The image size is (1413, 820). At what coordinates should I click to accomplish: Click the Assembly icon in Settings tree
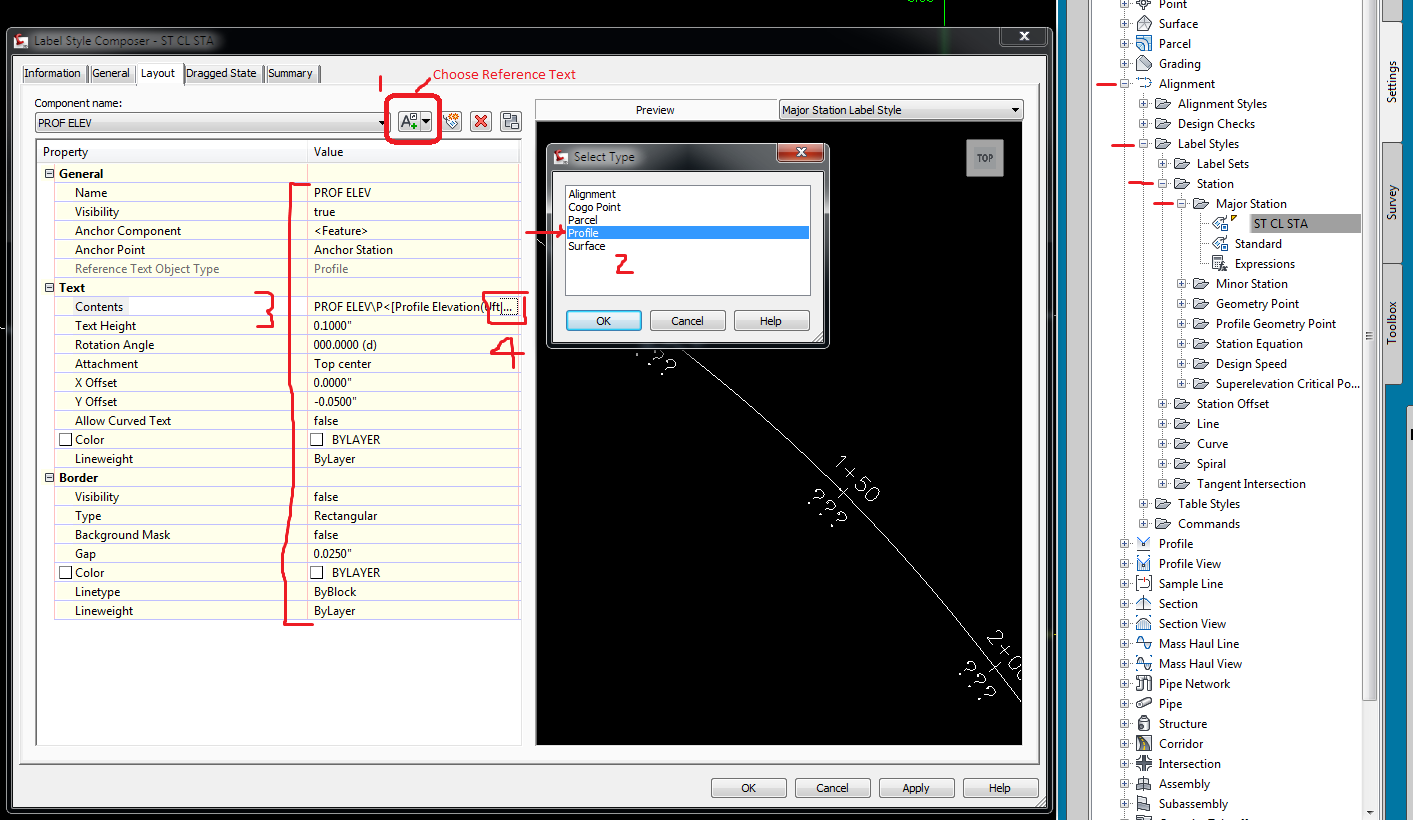(1144, 783)
